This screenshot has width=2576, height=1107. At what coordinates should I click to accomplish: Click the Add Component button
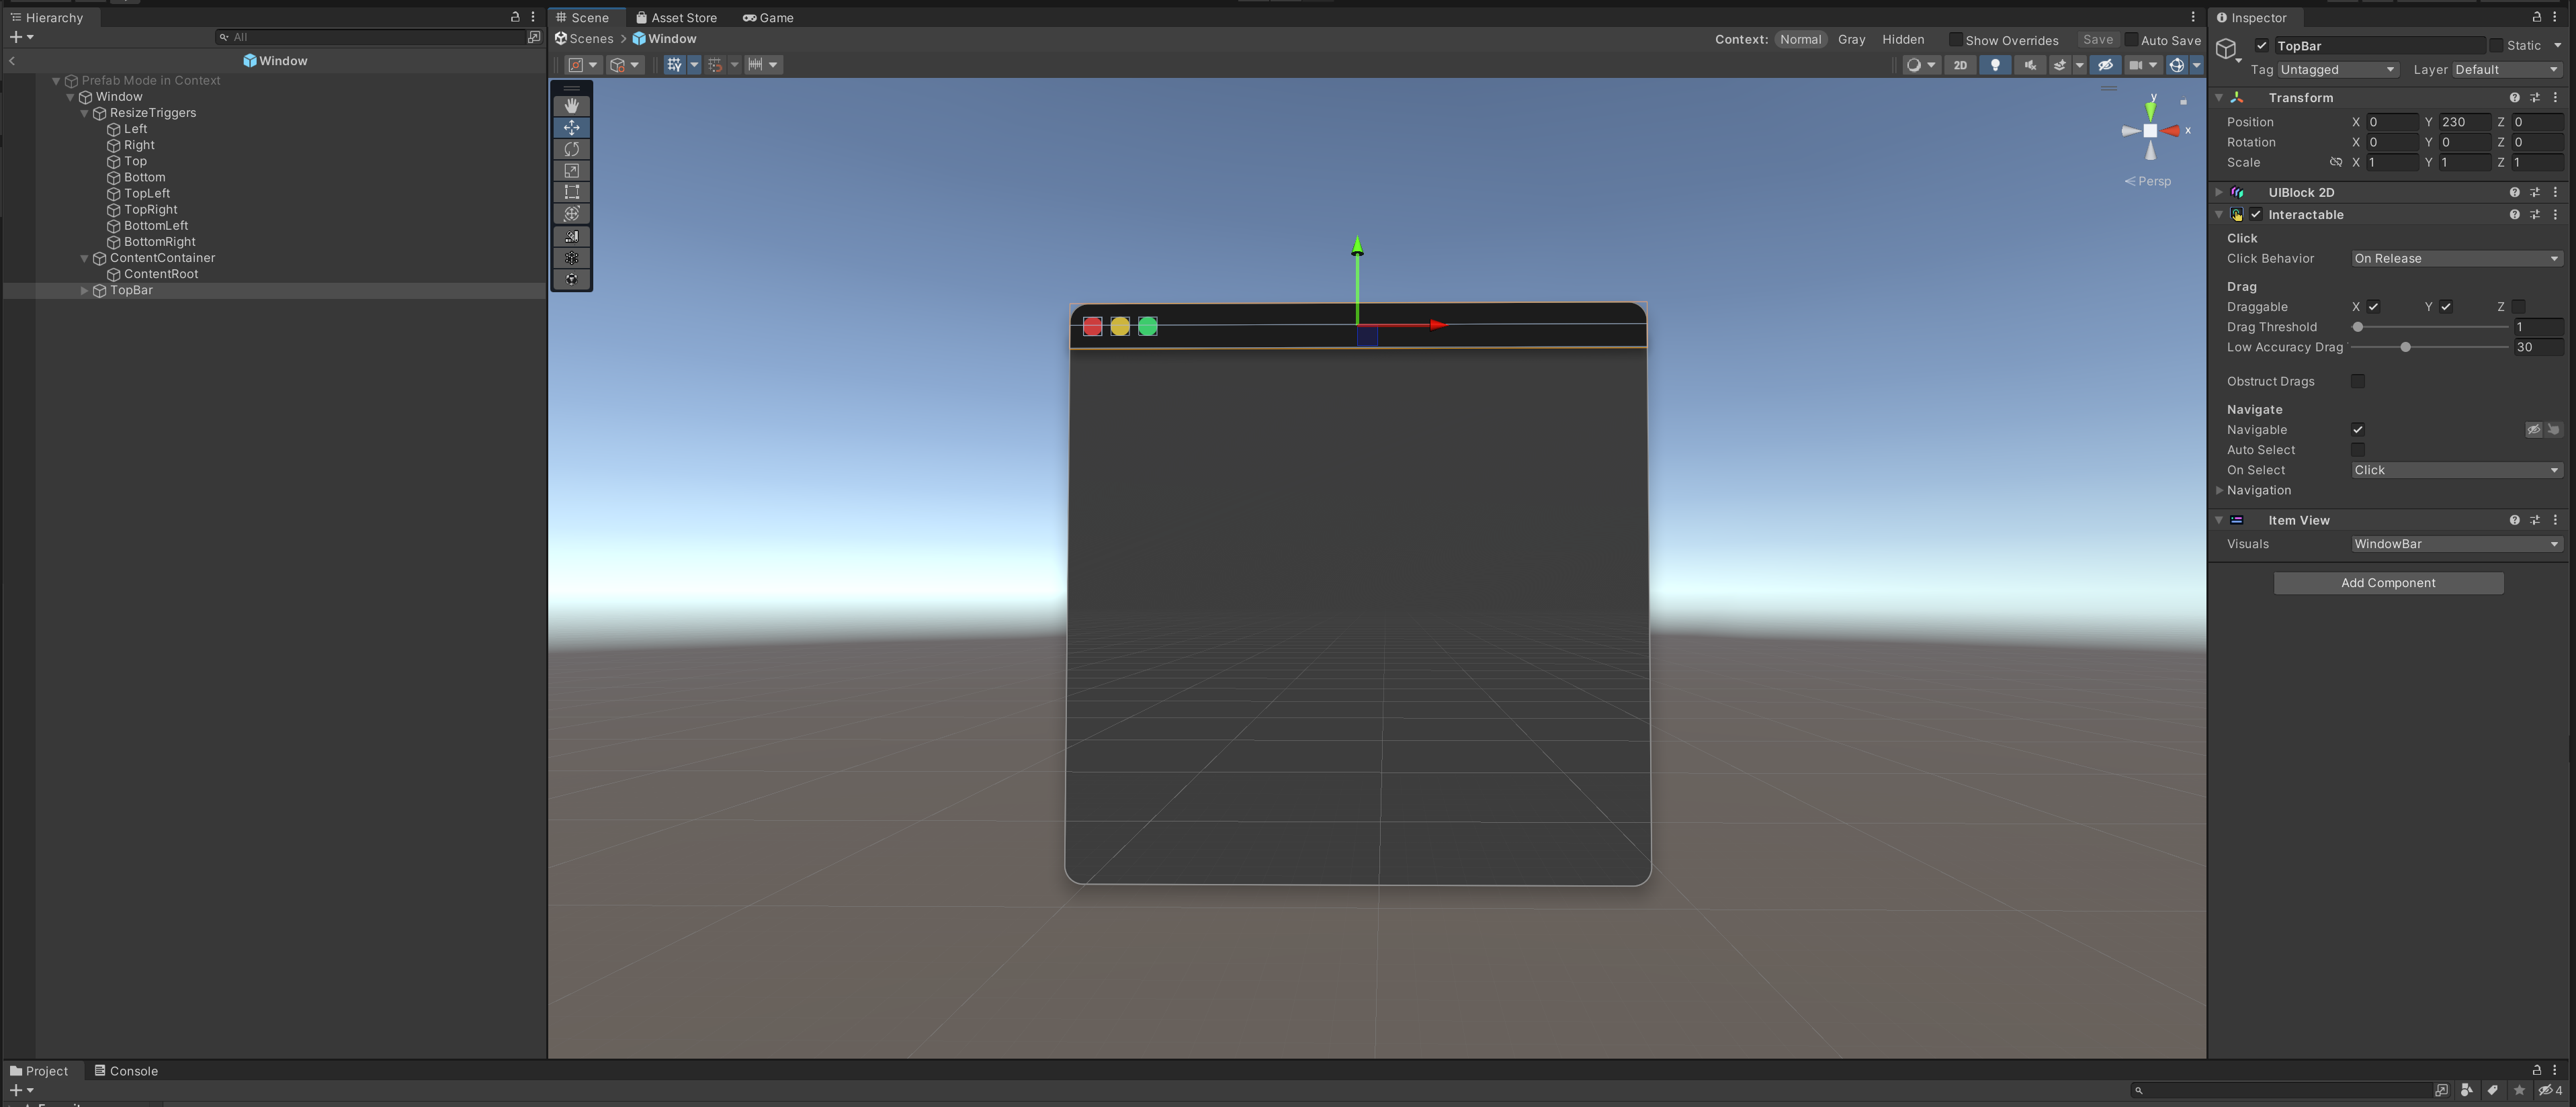2388,582
